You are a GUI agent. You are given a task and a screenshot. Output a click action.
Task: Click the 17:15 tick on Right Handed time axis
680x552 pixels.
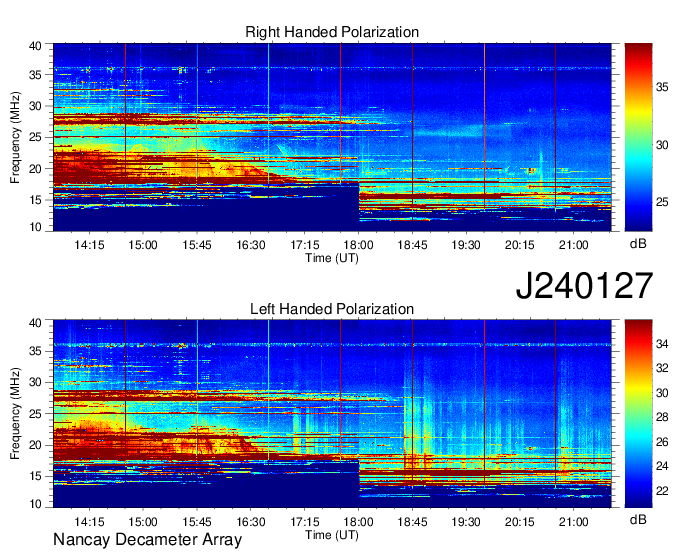305,245
